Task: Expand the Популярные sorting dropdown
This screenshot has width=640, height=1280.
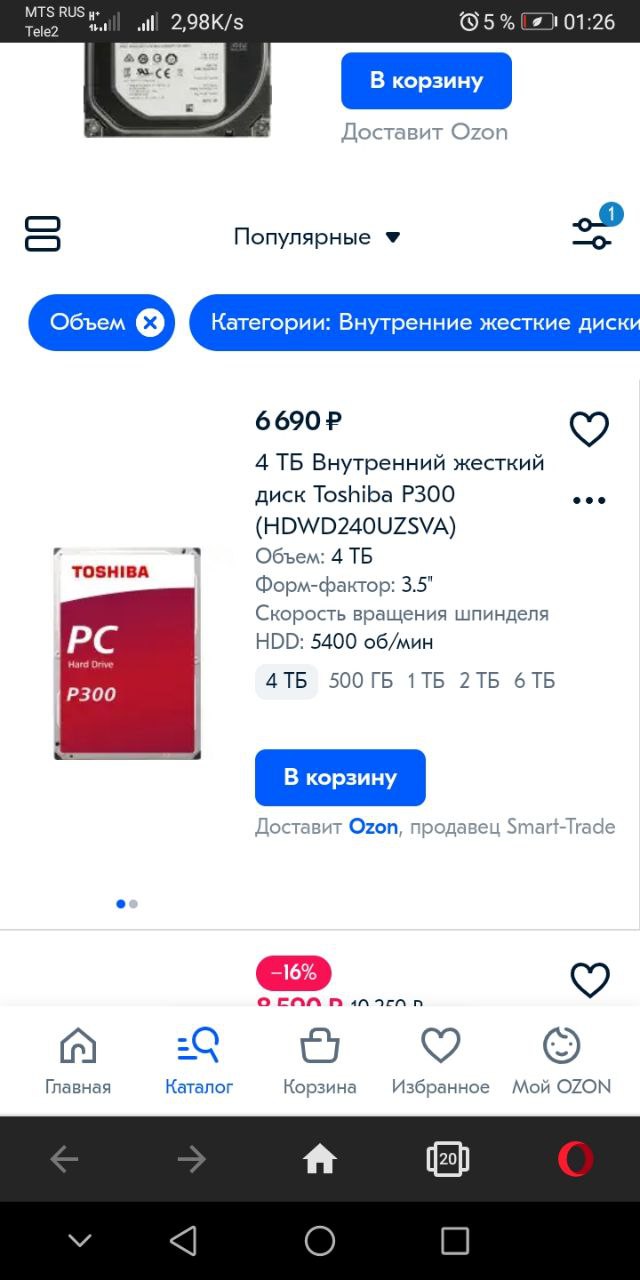Action: tap(317, 237)
